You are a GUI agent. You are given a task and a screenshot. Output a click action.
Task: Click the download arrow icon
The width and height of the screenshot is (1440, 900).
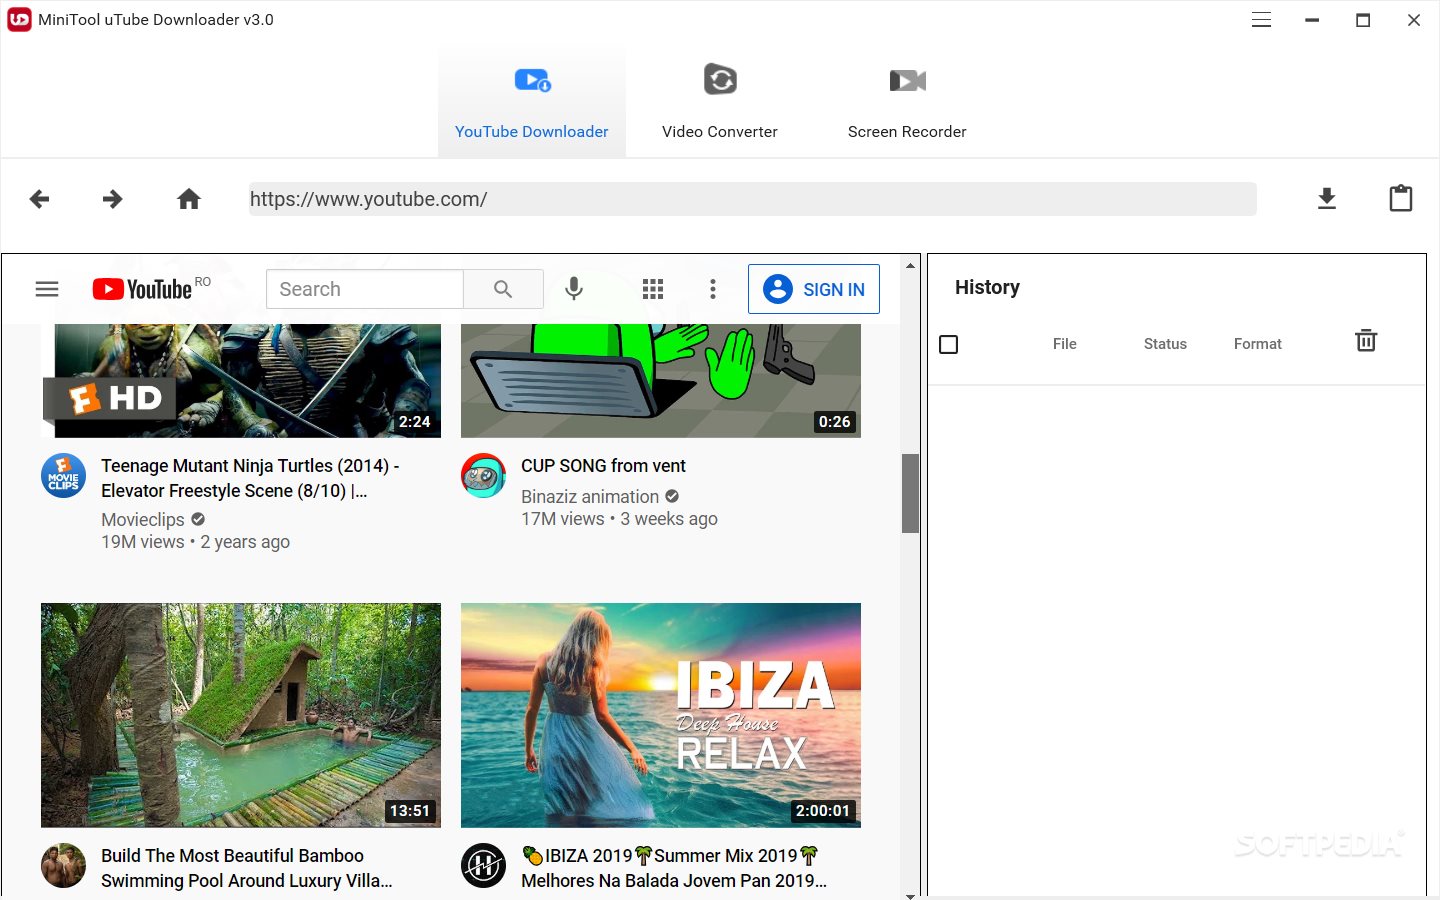point(1327,199)
